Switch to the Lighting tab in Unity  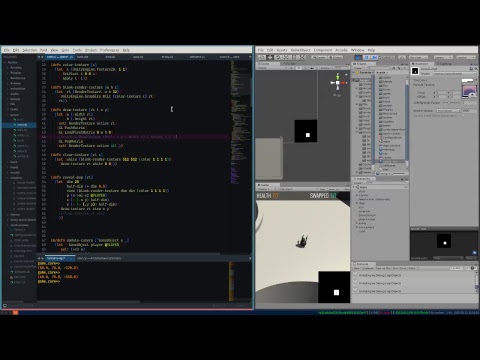pyautogui.click(x=444, y=63)
